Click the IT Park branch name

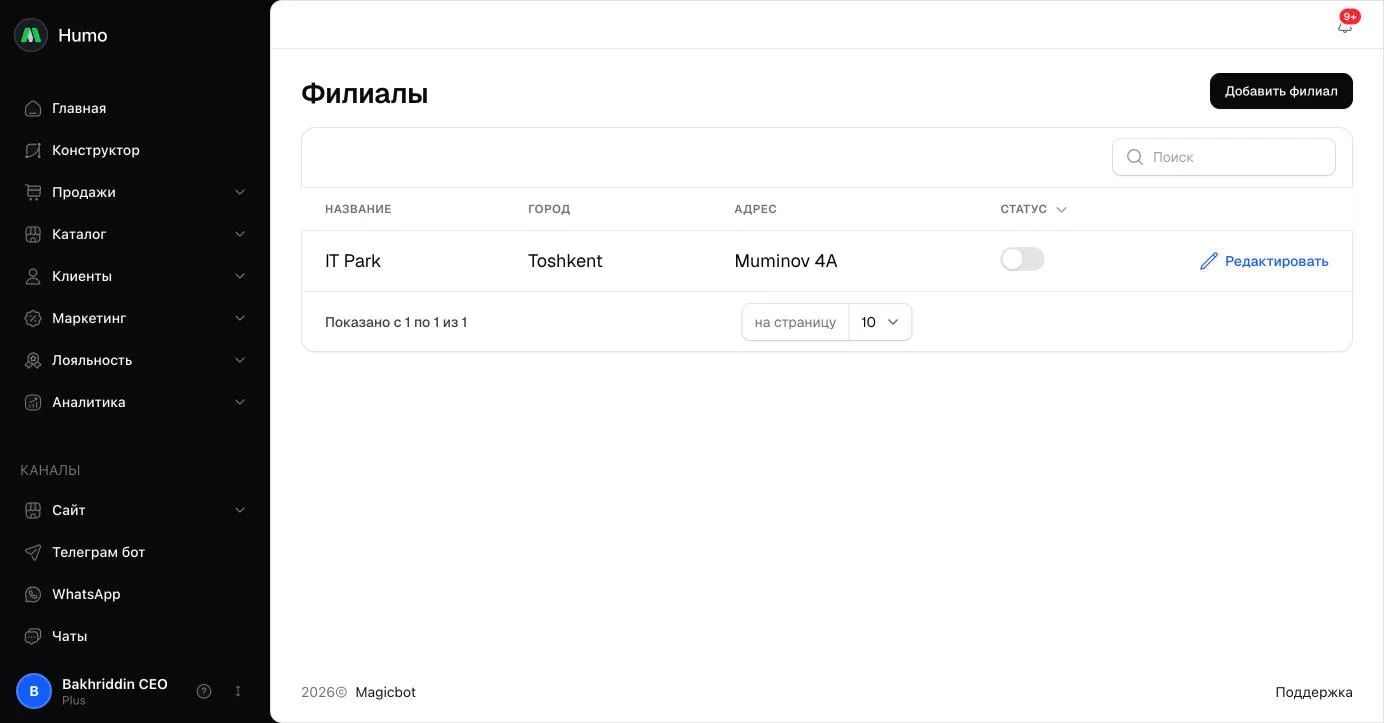click(353, 261)
